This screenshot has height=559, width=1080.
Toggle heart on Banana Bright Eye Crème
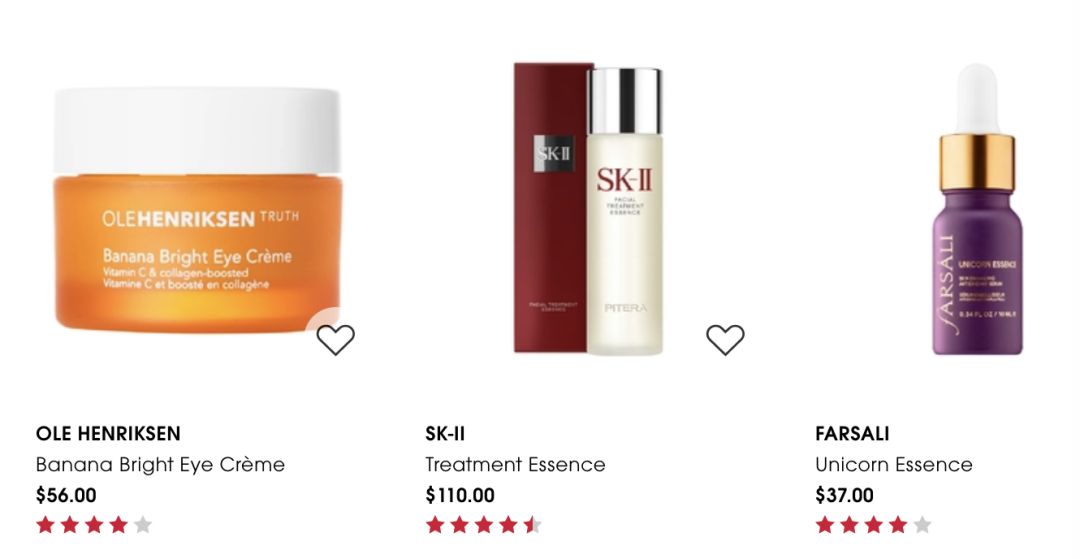pyautogui.click(x=335, y=339)
